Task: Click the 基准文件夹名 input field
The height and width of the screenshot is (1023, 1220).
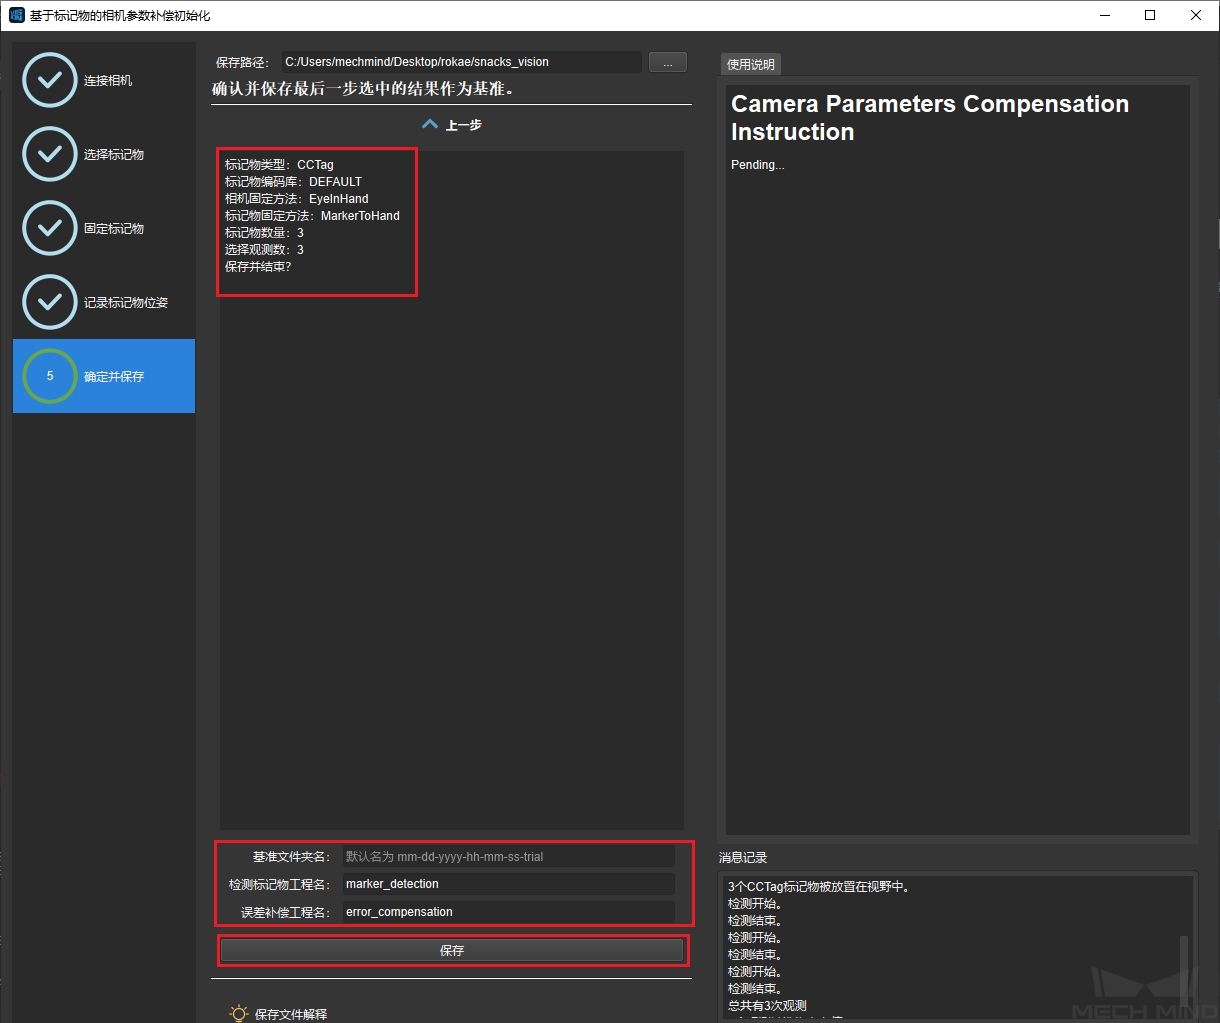Action: [x=508, y=857]
